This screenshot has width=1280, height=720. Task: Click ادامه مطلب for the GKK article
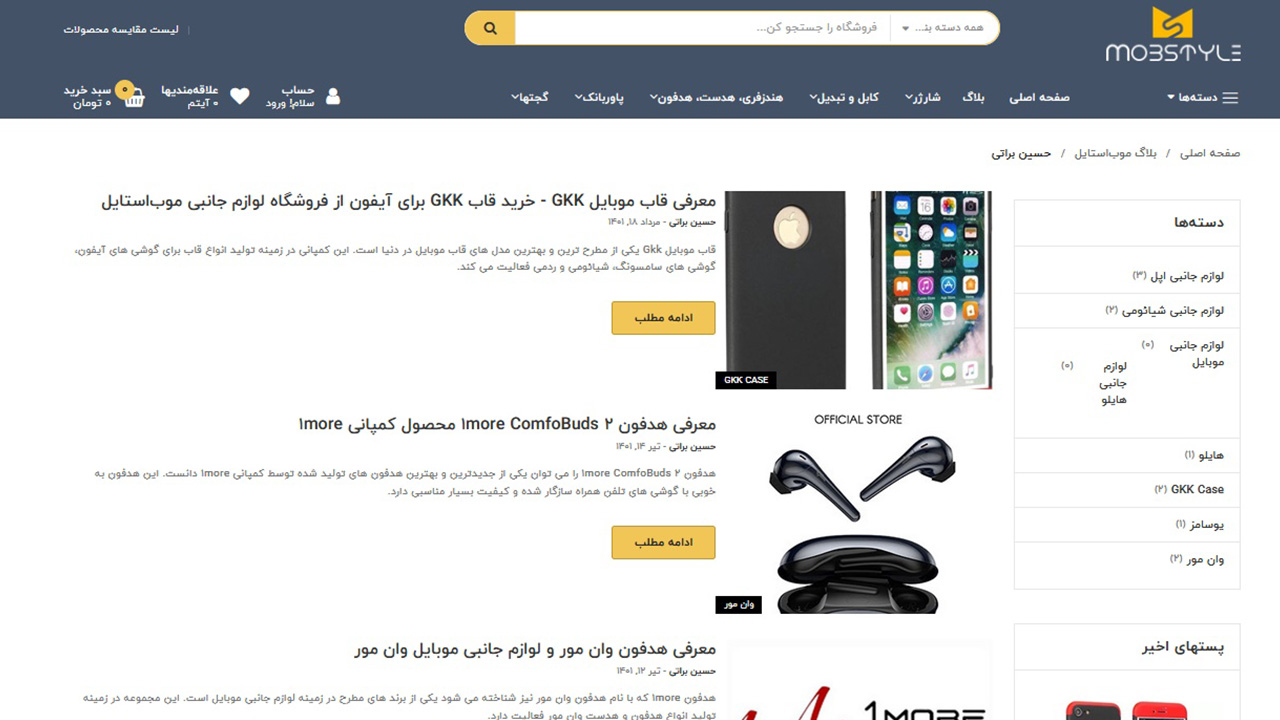(663, 318)
